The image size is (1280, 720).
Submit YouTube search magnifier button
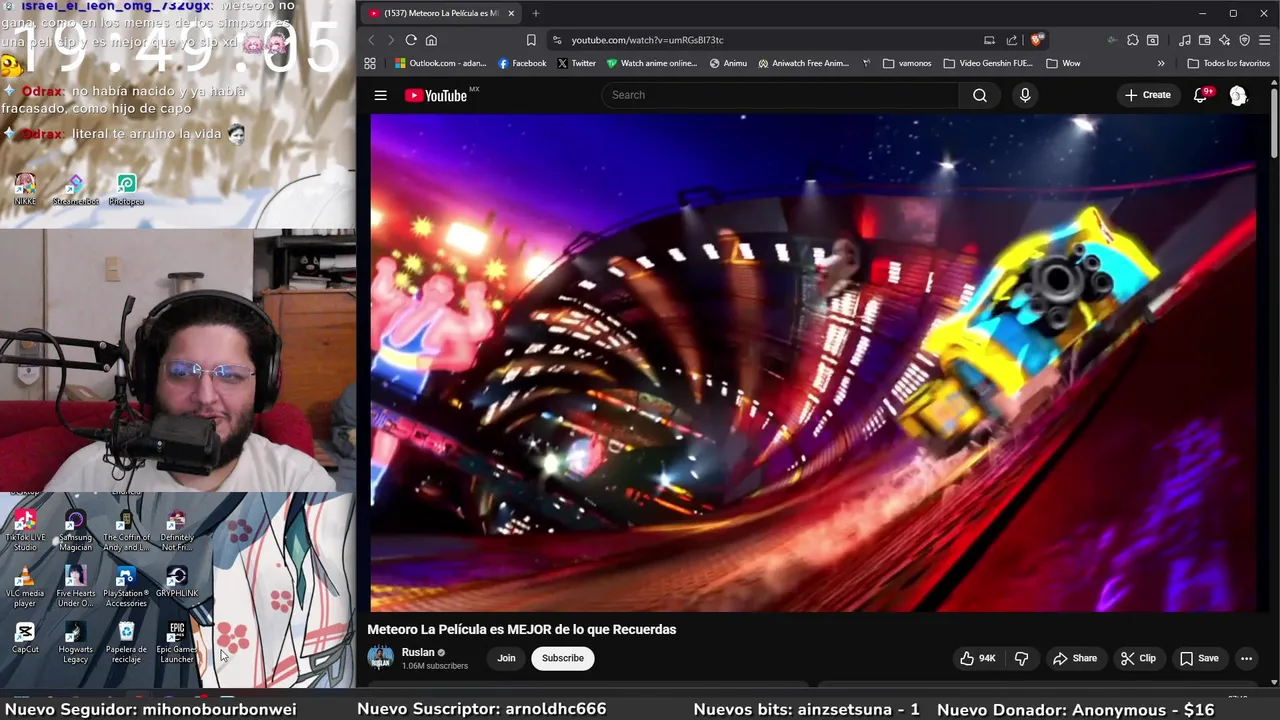[980, 95]
